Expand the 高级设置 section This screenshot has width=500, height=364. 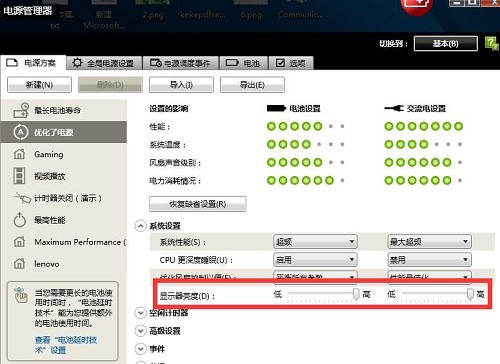[x=140, y=331]
